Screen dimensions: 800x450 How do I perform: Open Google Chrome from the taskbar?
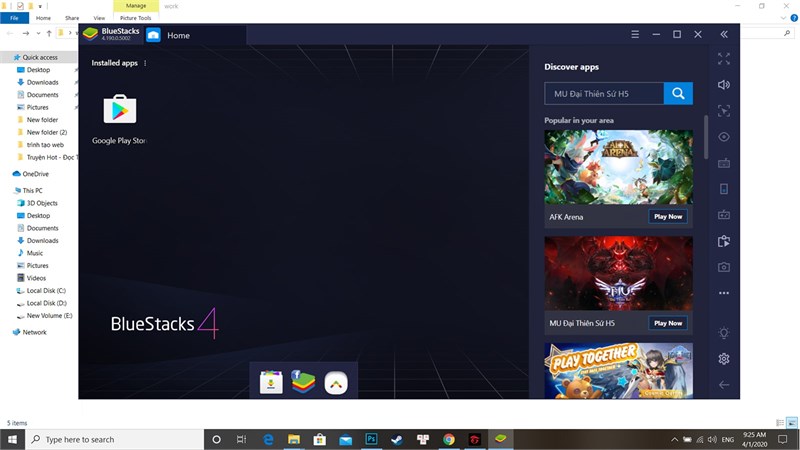click(448, 439)
